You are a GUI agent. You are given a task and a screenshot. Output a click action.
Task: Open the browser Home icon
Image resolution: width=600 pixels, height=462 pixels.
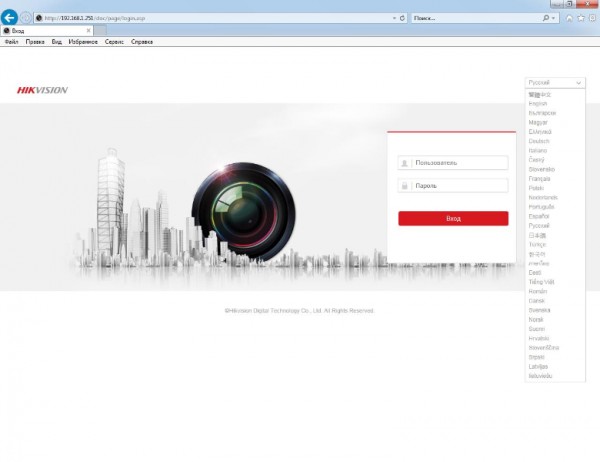coord(569,18)
